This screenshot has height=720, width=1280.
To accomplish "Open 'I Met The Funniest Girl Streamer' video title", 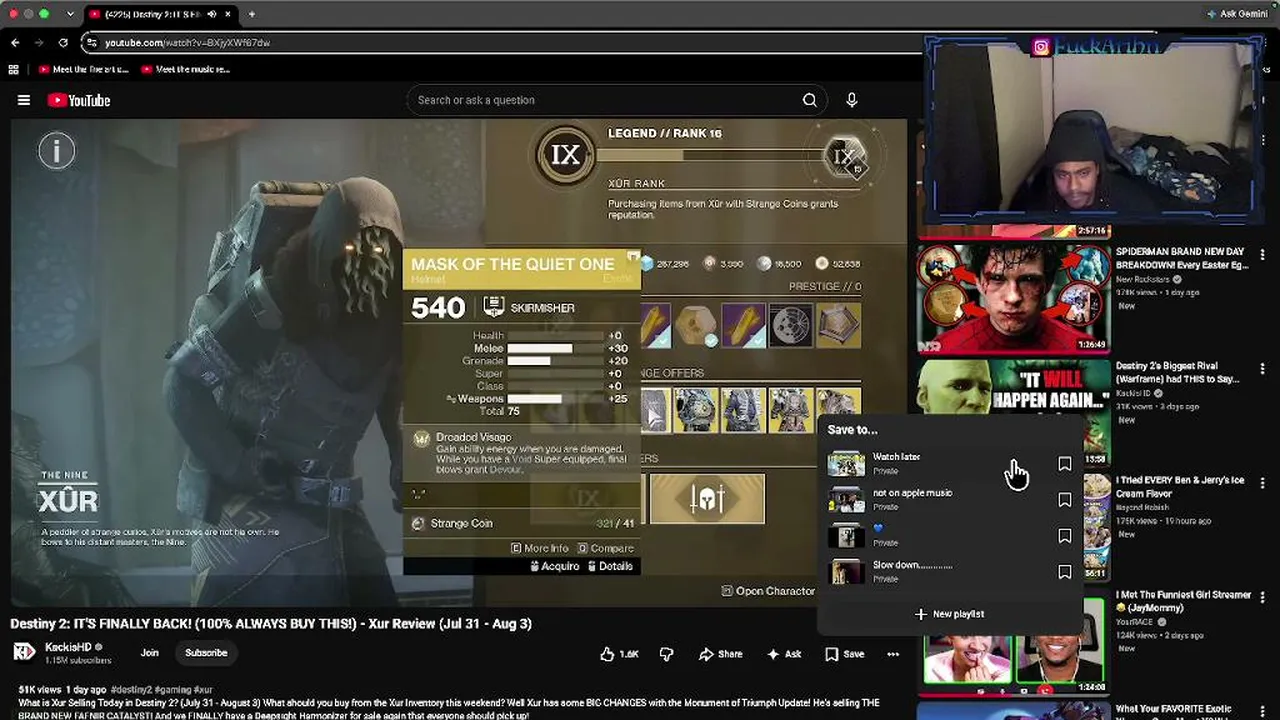I will 1184,600.
